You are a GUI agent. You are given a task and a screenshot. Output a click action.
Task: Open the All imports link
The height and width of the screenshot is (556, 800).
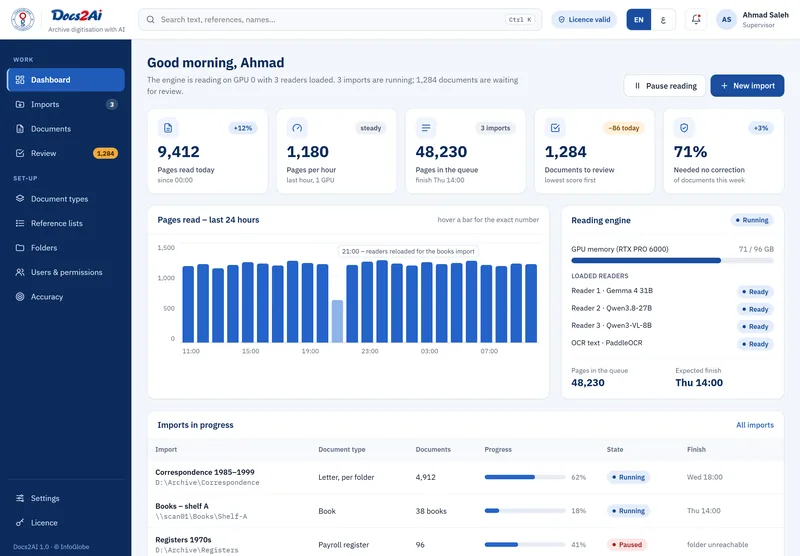point(755,425)
